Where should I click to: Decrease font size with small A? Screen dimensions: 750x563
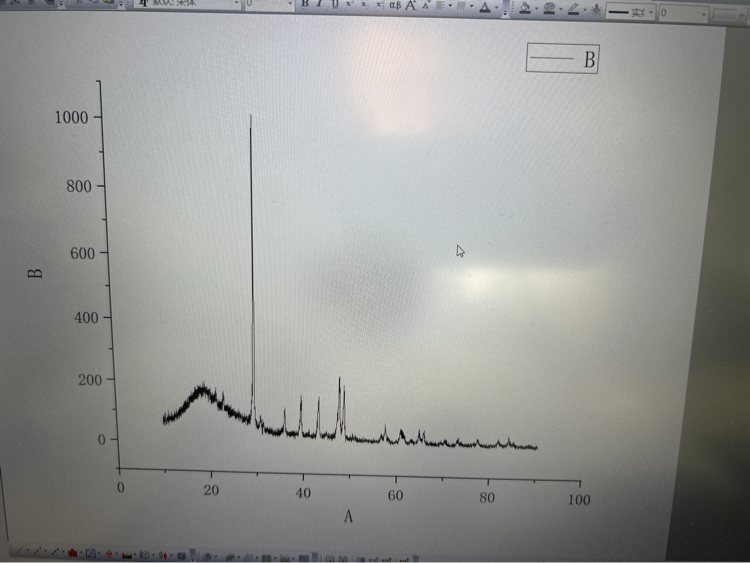pos(425,5)
